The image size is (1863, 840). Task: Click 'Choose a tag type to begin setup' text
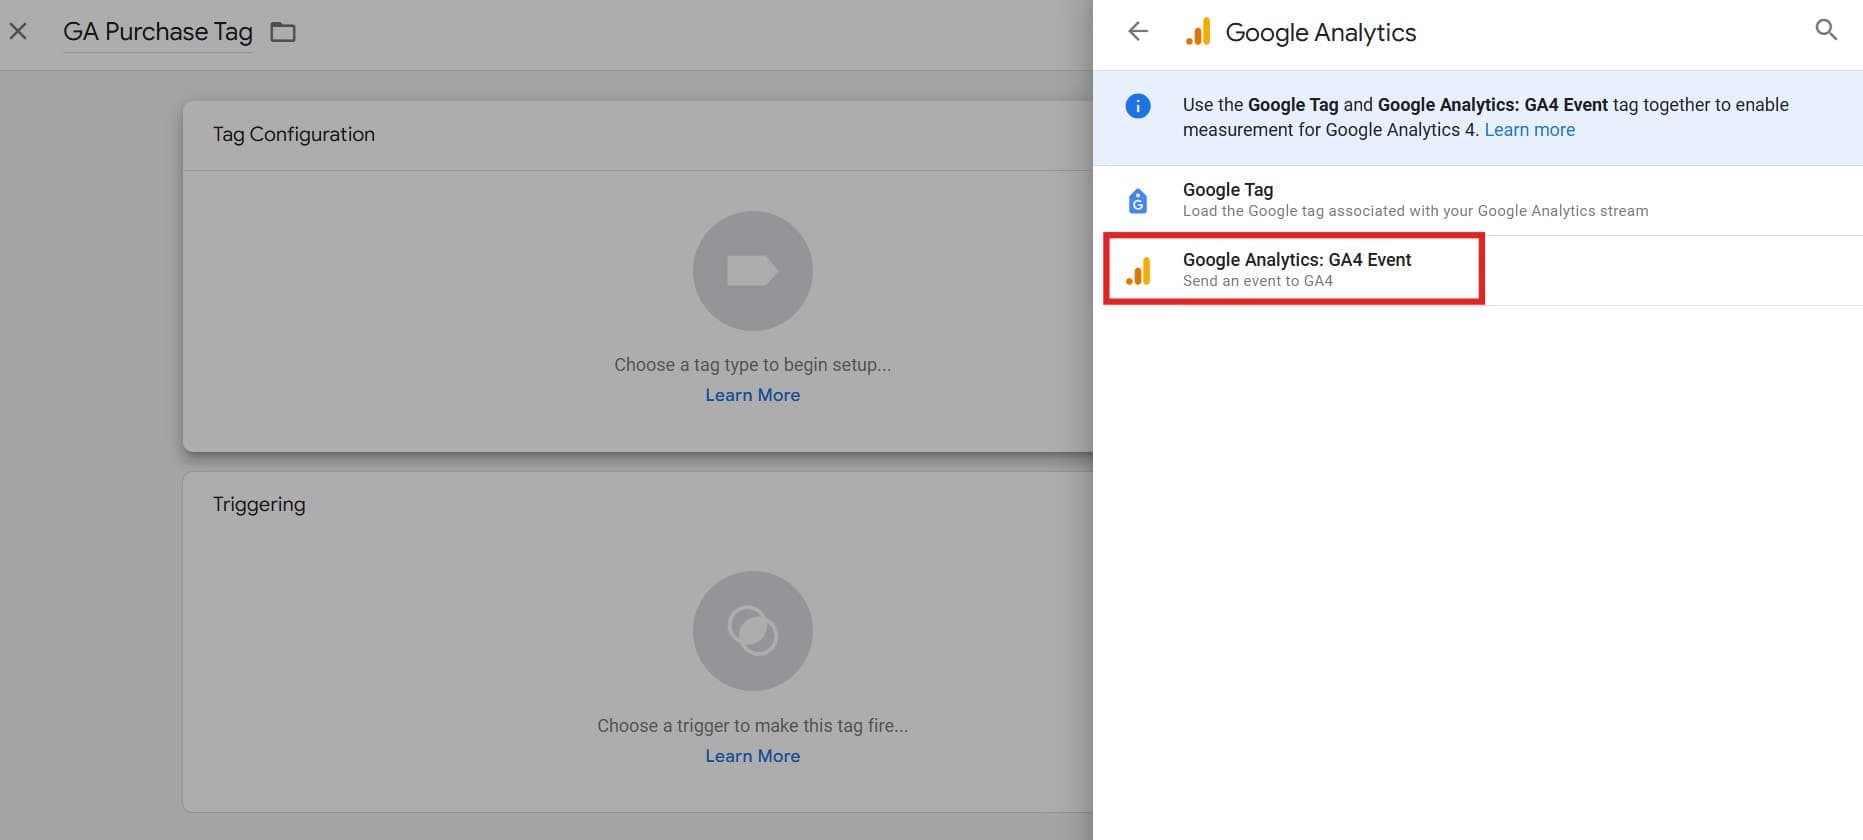pos(752,365)
